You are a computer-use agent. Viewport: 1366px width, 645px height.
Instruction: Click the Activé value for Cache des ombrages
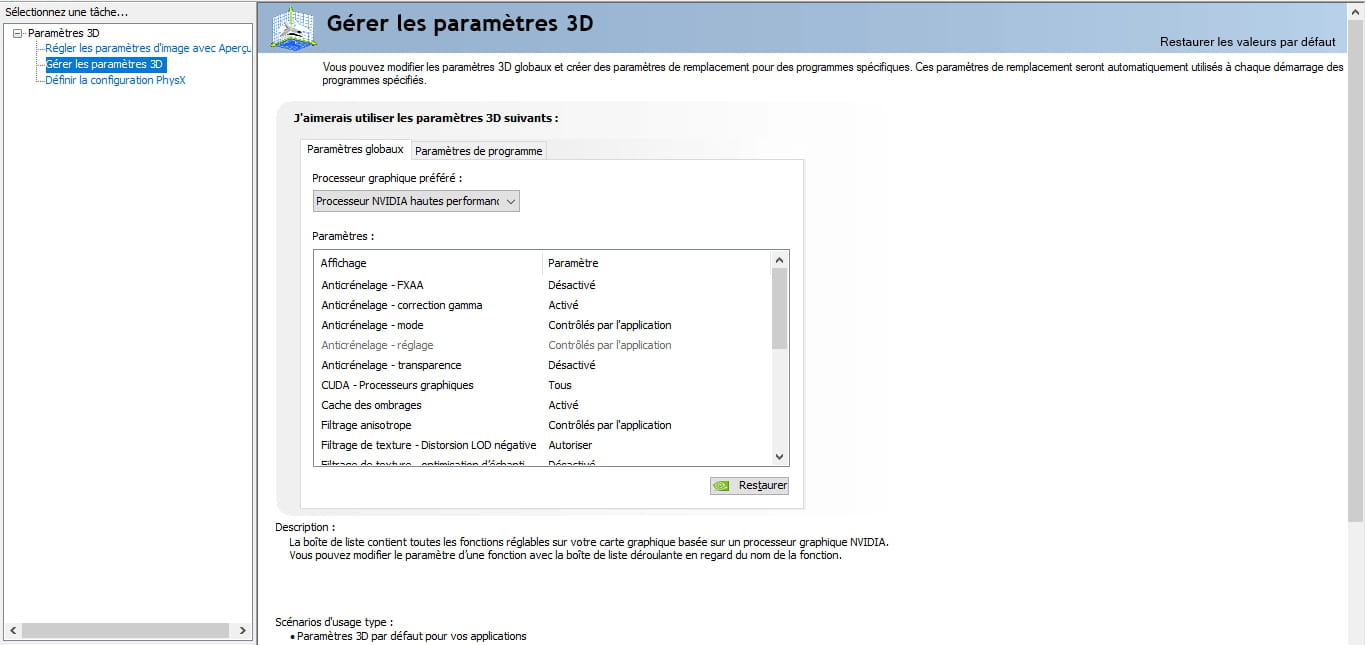click(x=563, y=405)
